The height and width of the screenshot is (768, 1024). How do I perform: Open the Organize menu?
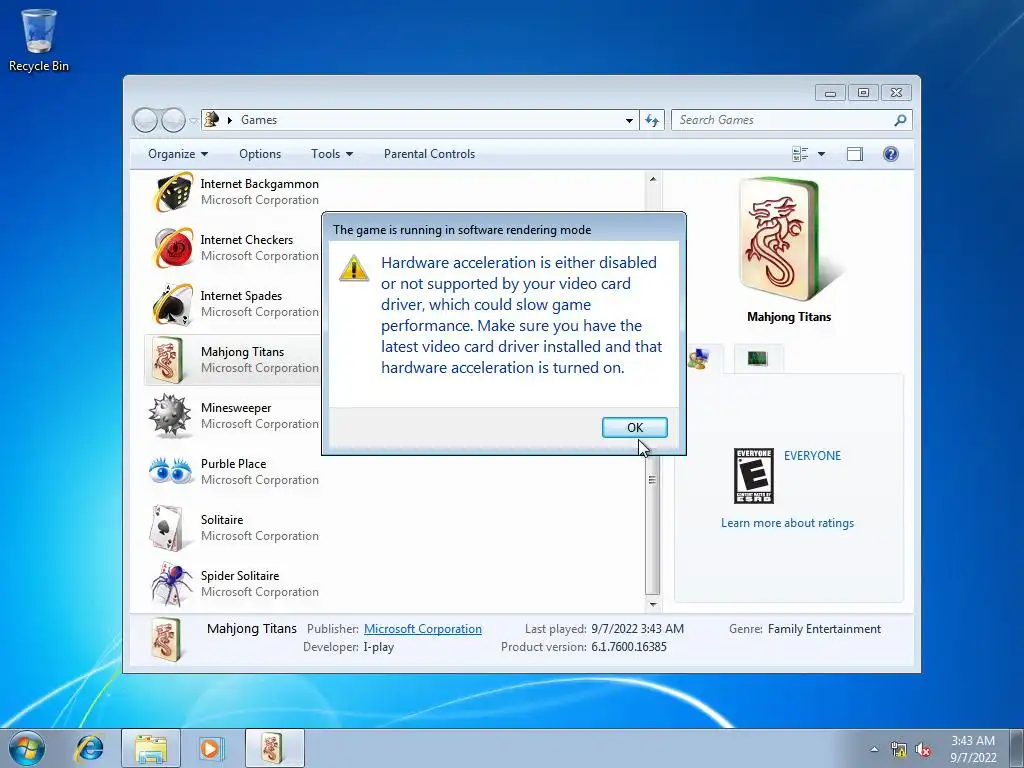[x=178, y=154]
